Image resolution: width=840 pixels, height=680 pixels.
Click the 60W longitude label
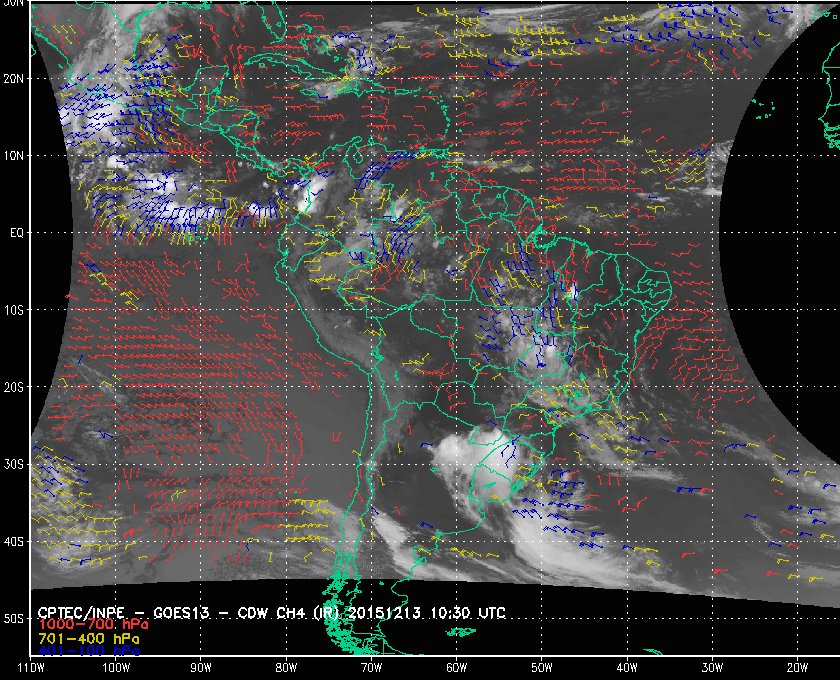point(456,668)
